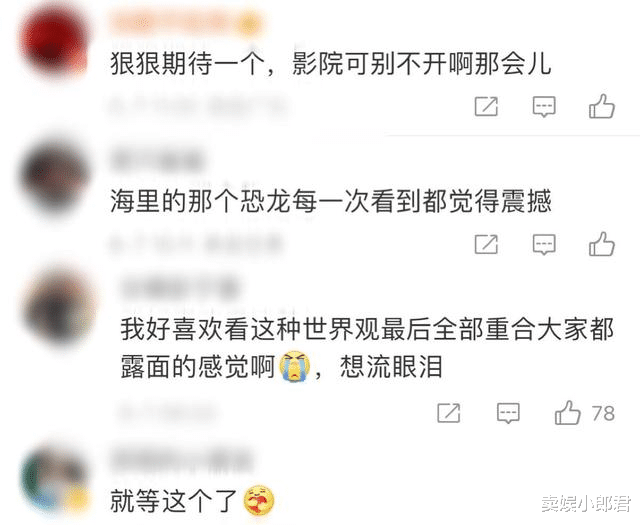
Task: Reply to the 影院可别不开 comment
Action: pyautogui.click(x=544, y=107)
